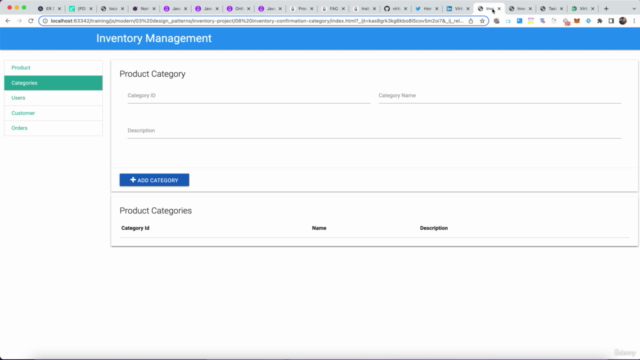Open Chrome three-dot menu
Screen dimensions: 640x360
coord(634,21)
